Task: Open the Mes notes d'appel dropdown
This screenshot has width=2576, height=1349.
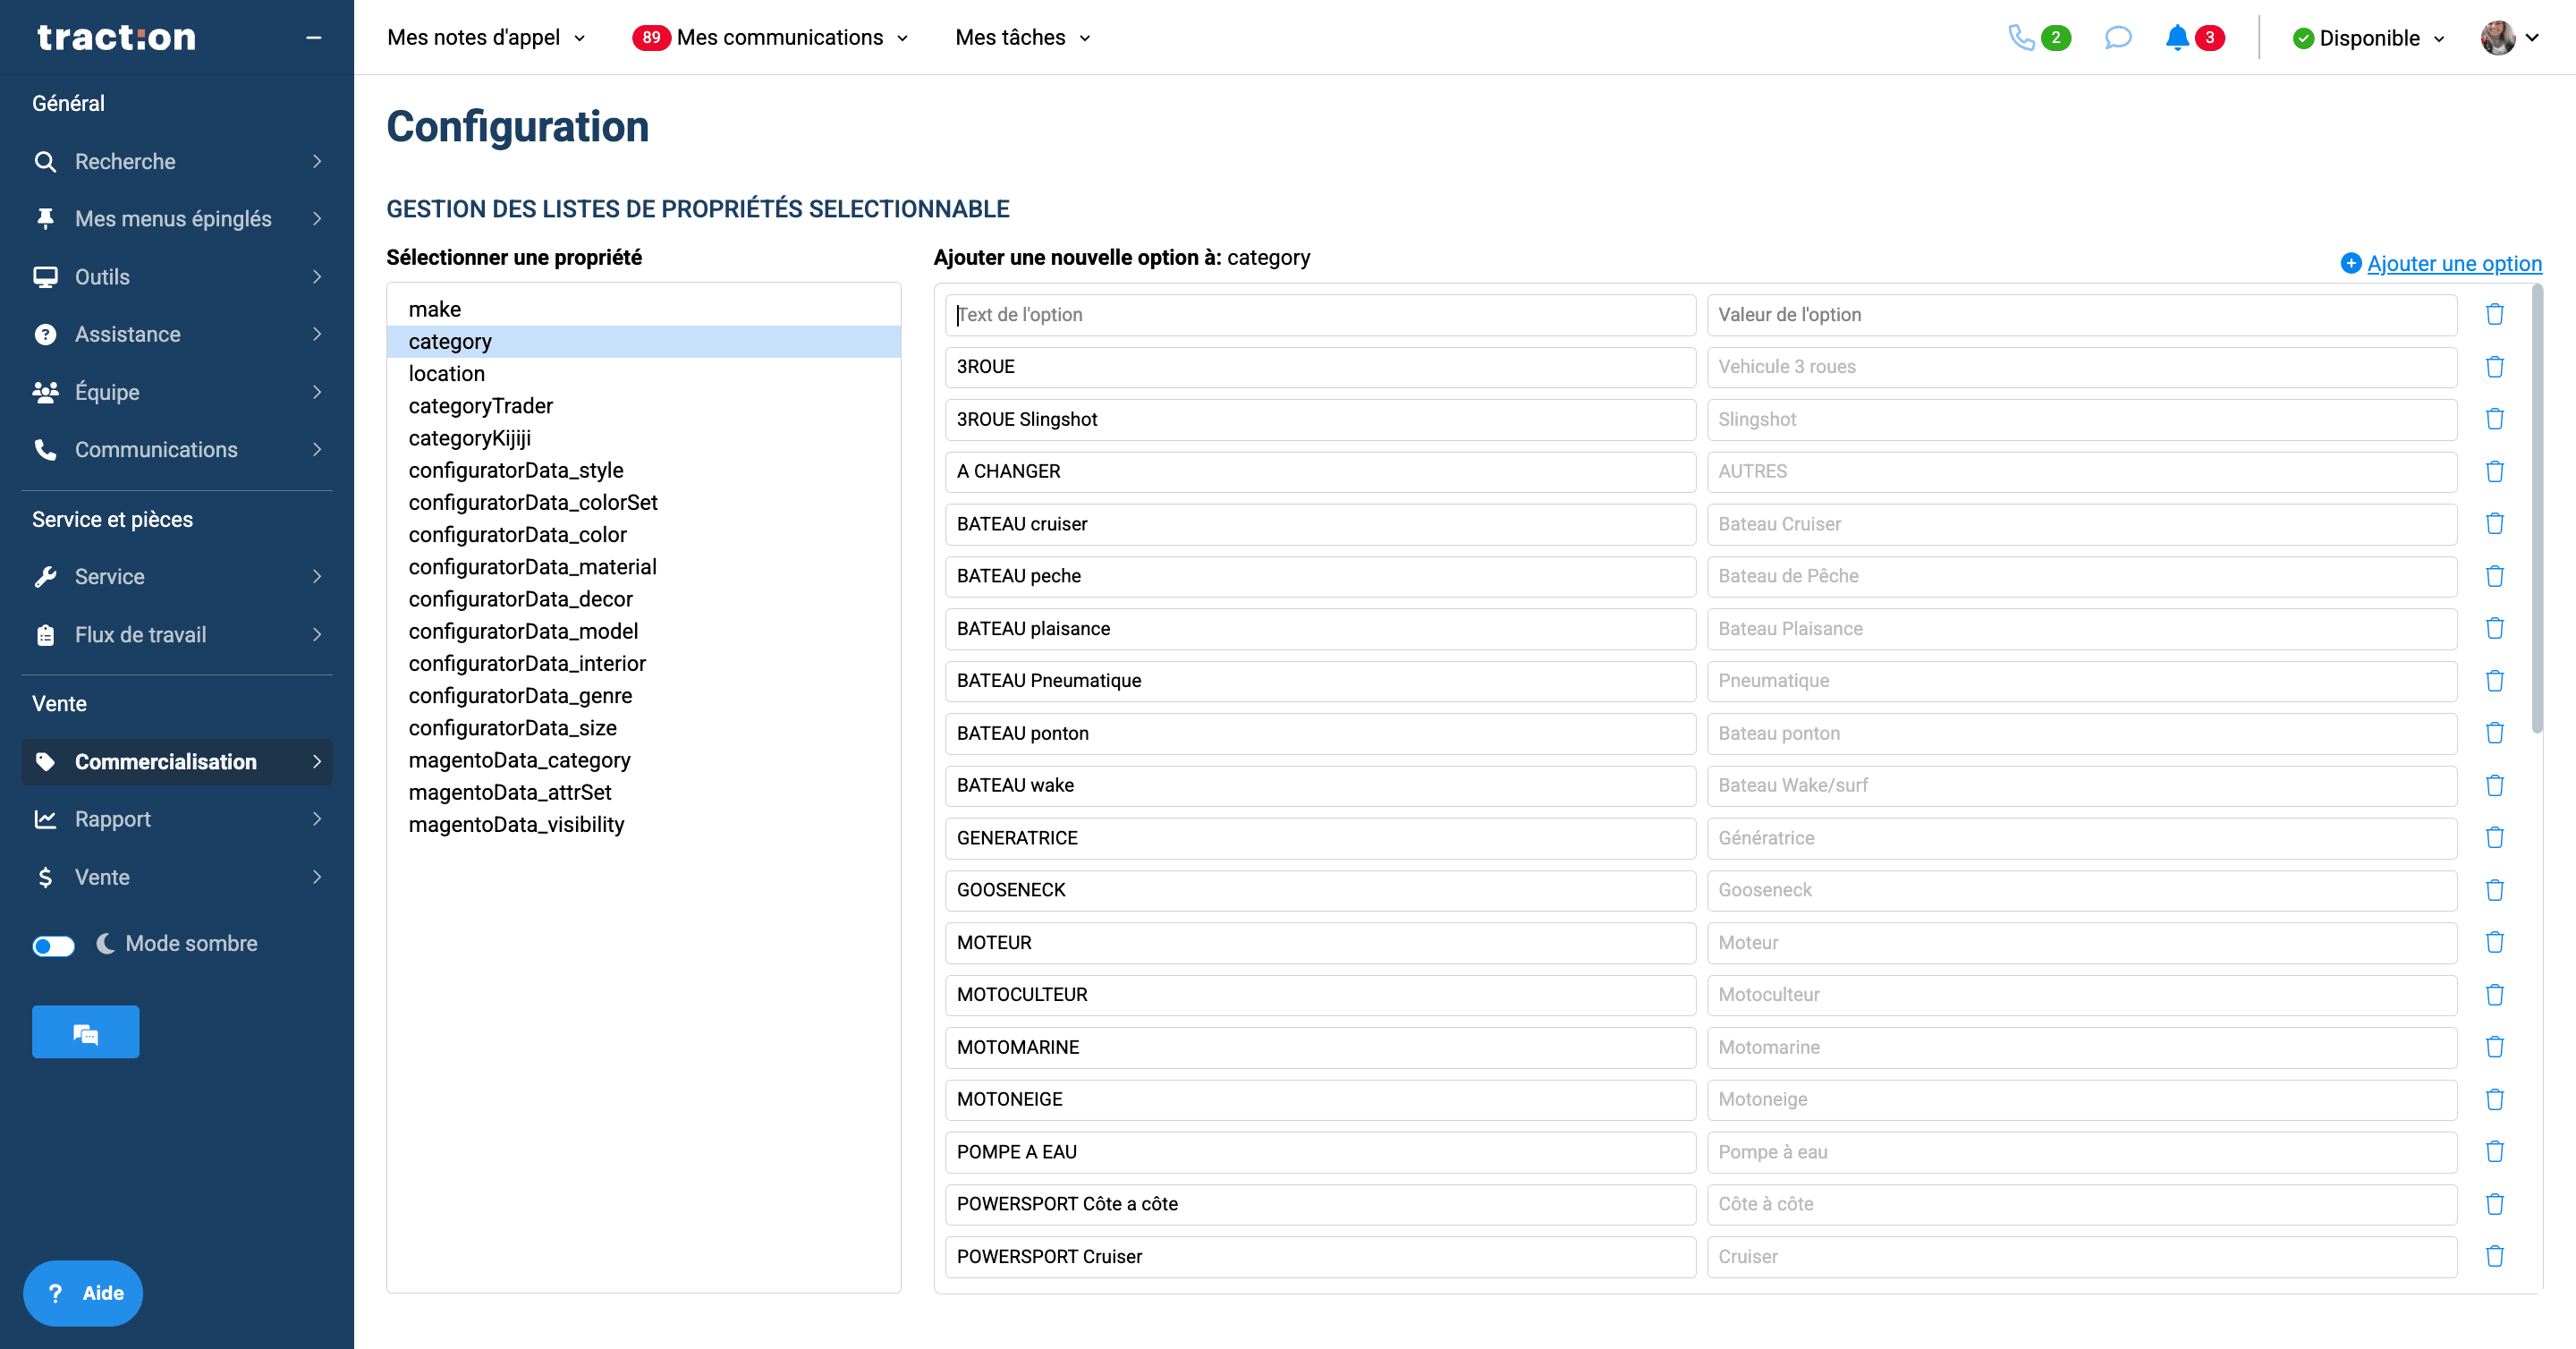Action: coord(486,38)
